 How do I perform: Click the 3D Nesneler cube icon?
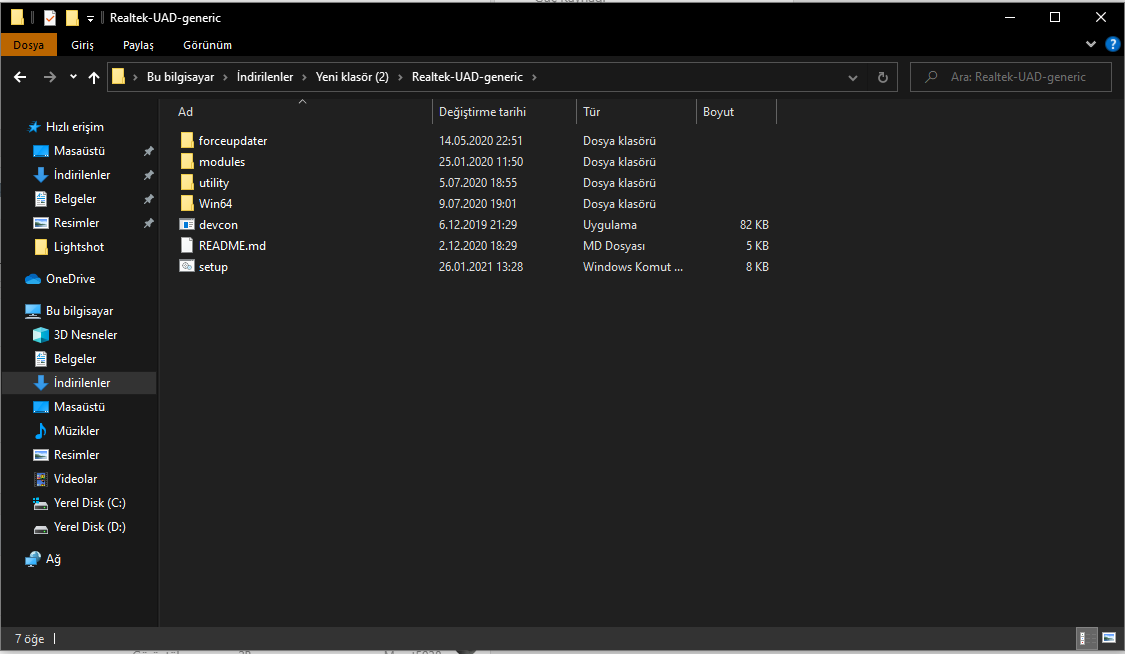click(41, 335)
